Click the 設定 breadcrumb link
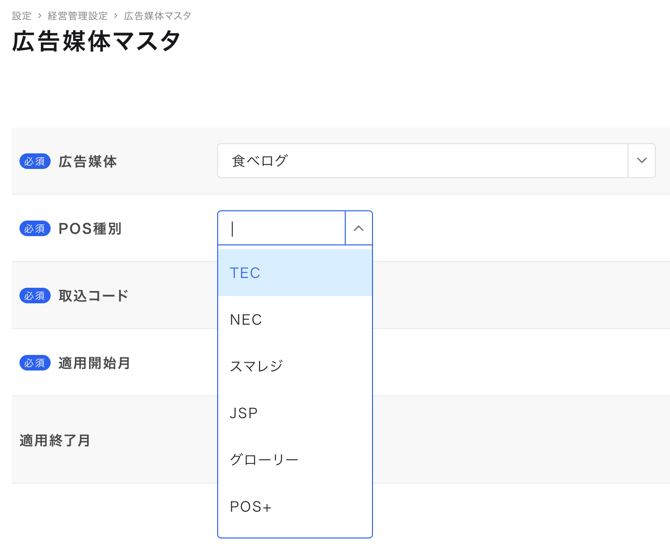The image size is (670, 556). pyautogui.click(x=21, y=16)
